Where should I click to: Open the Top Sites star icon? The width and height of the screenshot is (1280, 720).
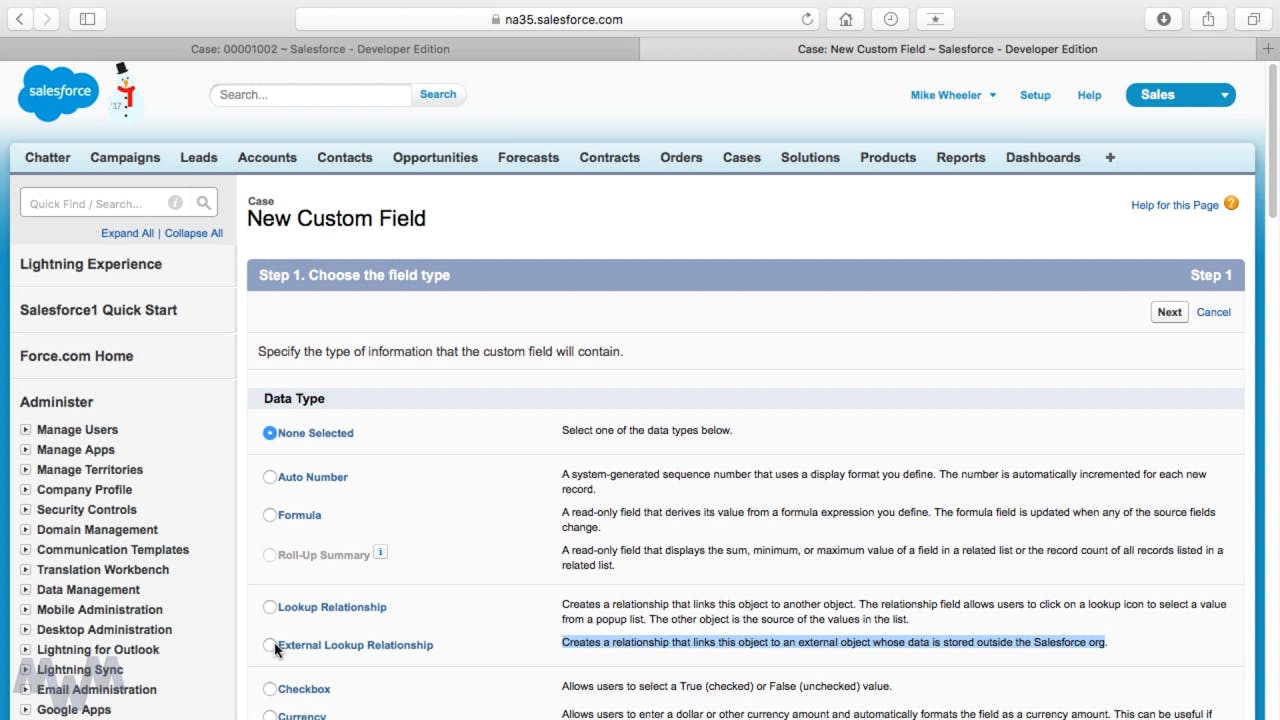(x=935, y=19)
